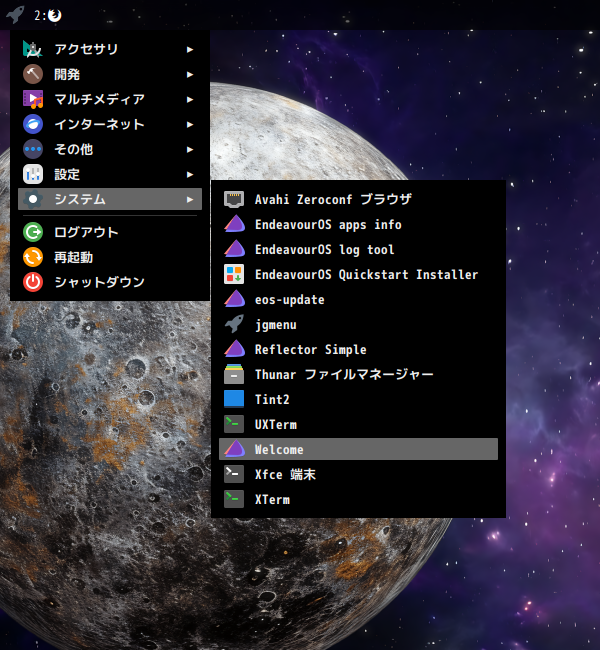Click the マルチメディア film and music icon
Viewport: 600px width, 650px height.
(x=33, y=99)
